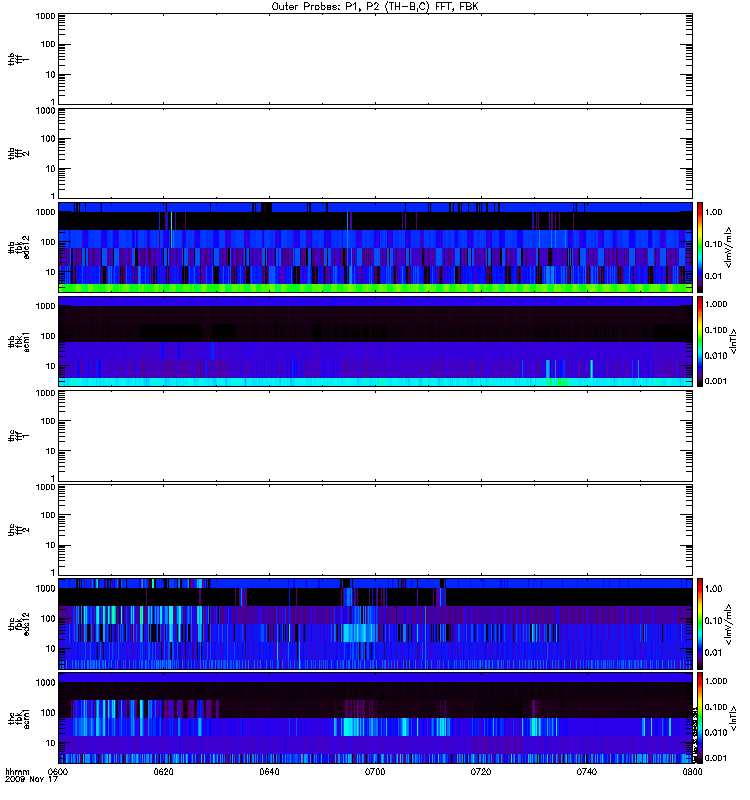Click the plot title "Outer Probes: P1, P2 (TH-B,C) FFT, FBK"
Viewport: 750px width, 800px height.
(x=375, y=7)
